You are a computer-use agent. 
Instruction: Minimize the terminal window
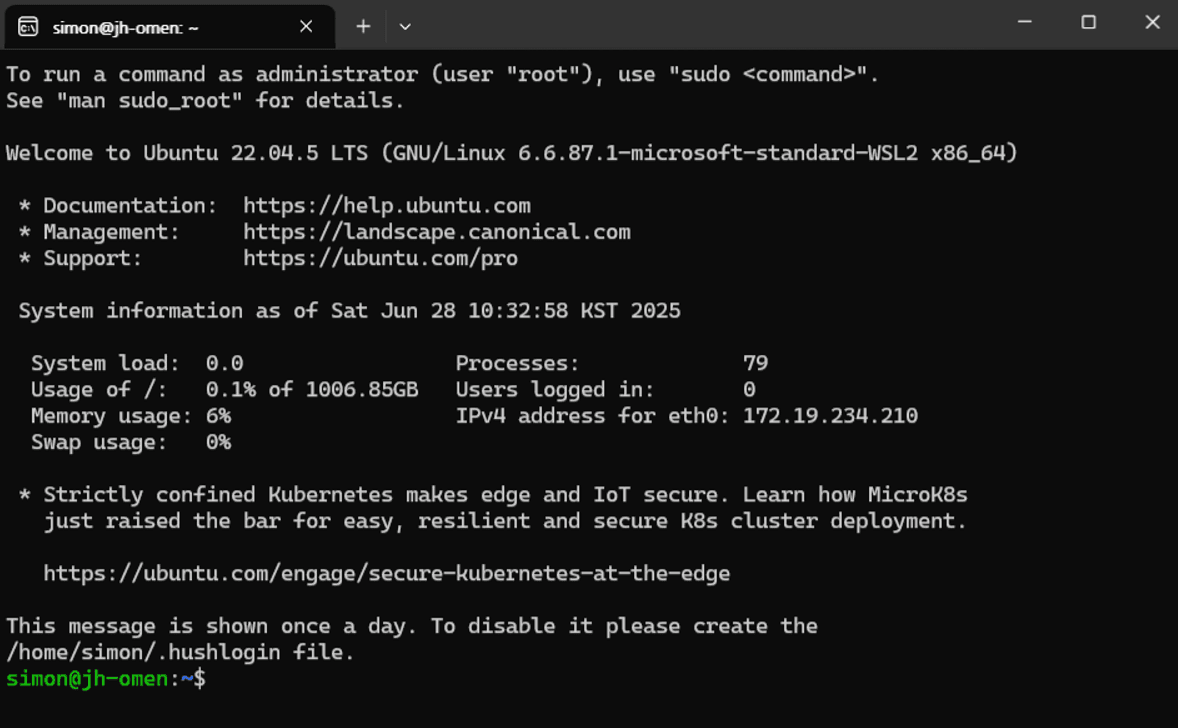tap(1024, 23)
